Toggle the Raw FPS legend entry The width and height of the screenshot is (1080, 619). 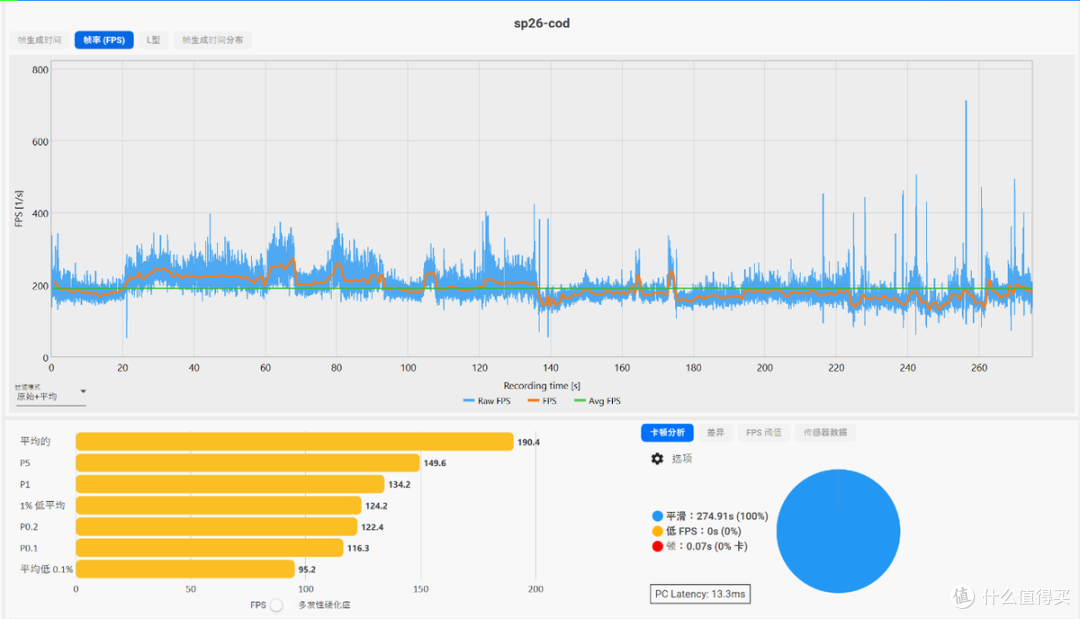coord(487,401)
